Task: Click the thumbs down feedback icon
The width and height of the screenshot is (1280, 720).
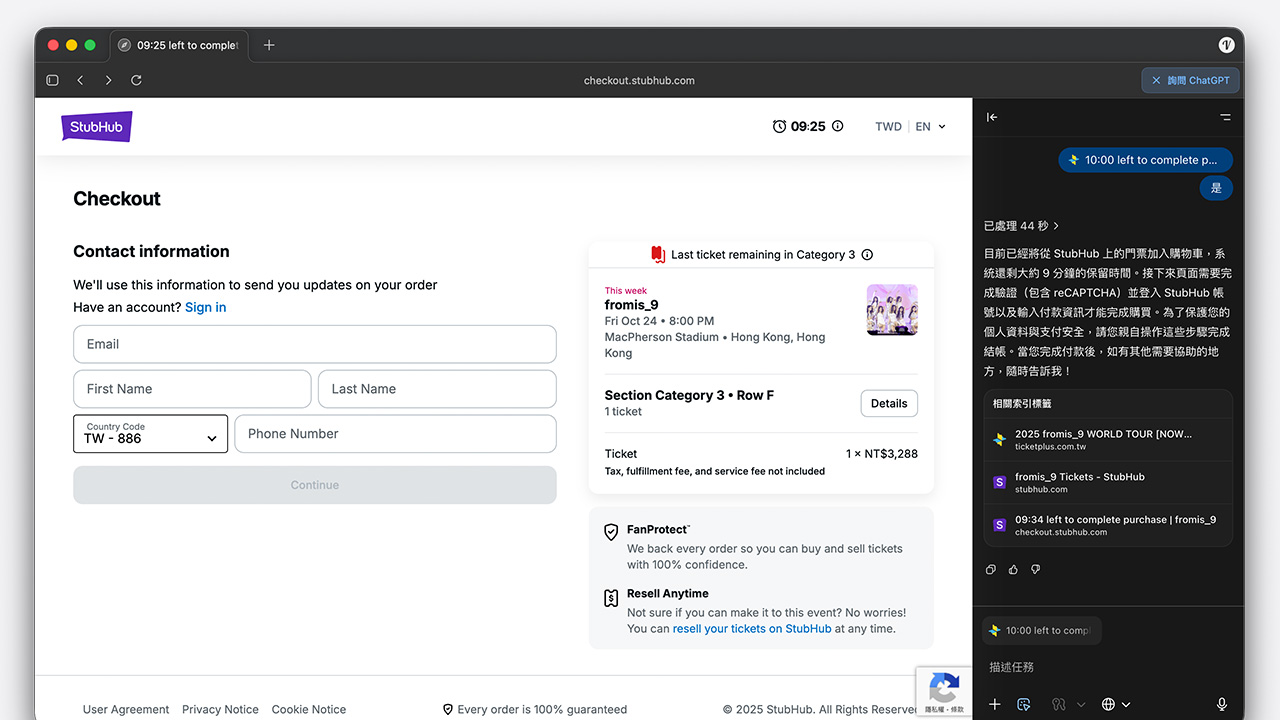Action: [1035, 570]
